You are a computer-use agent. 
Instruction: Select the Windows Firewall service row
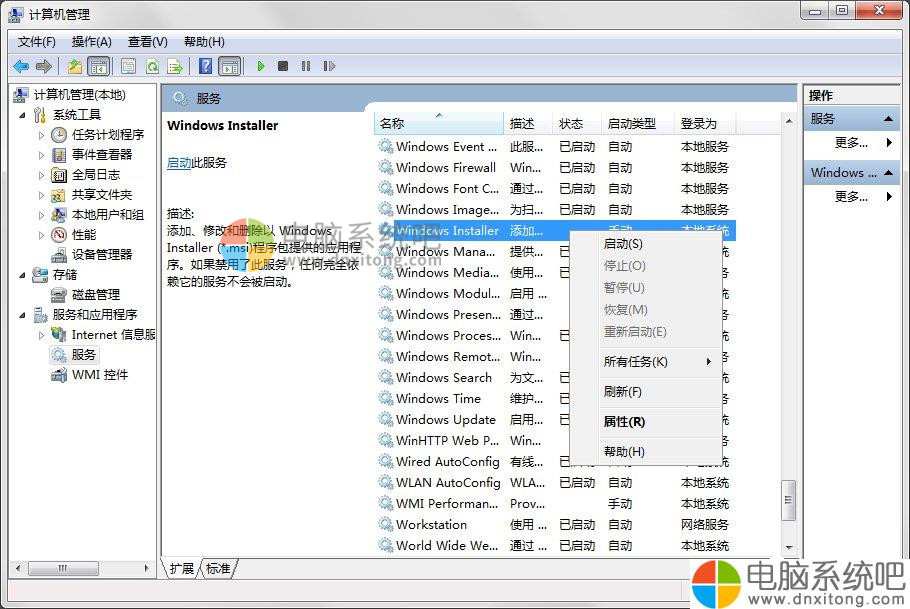point(555,168)
